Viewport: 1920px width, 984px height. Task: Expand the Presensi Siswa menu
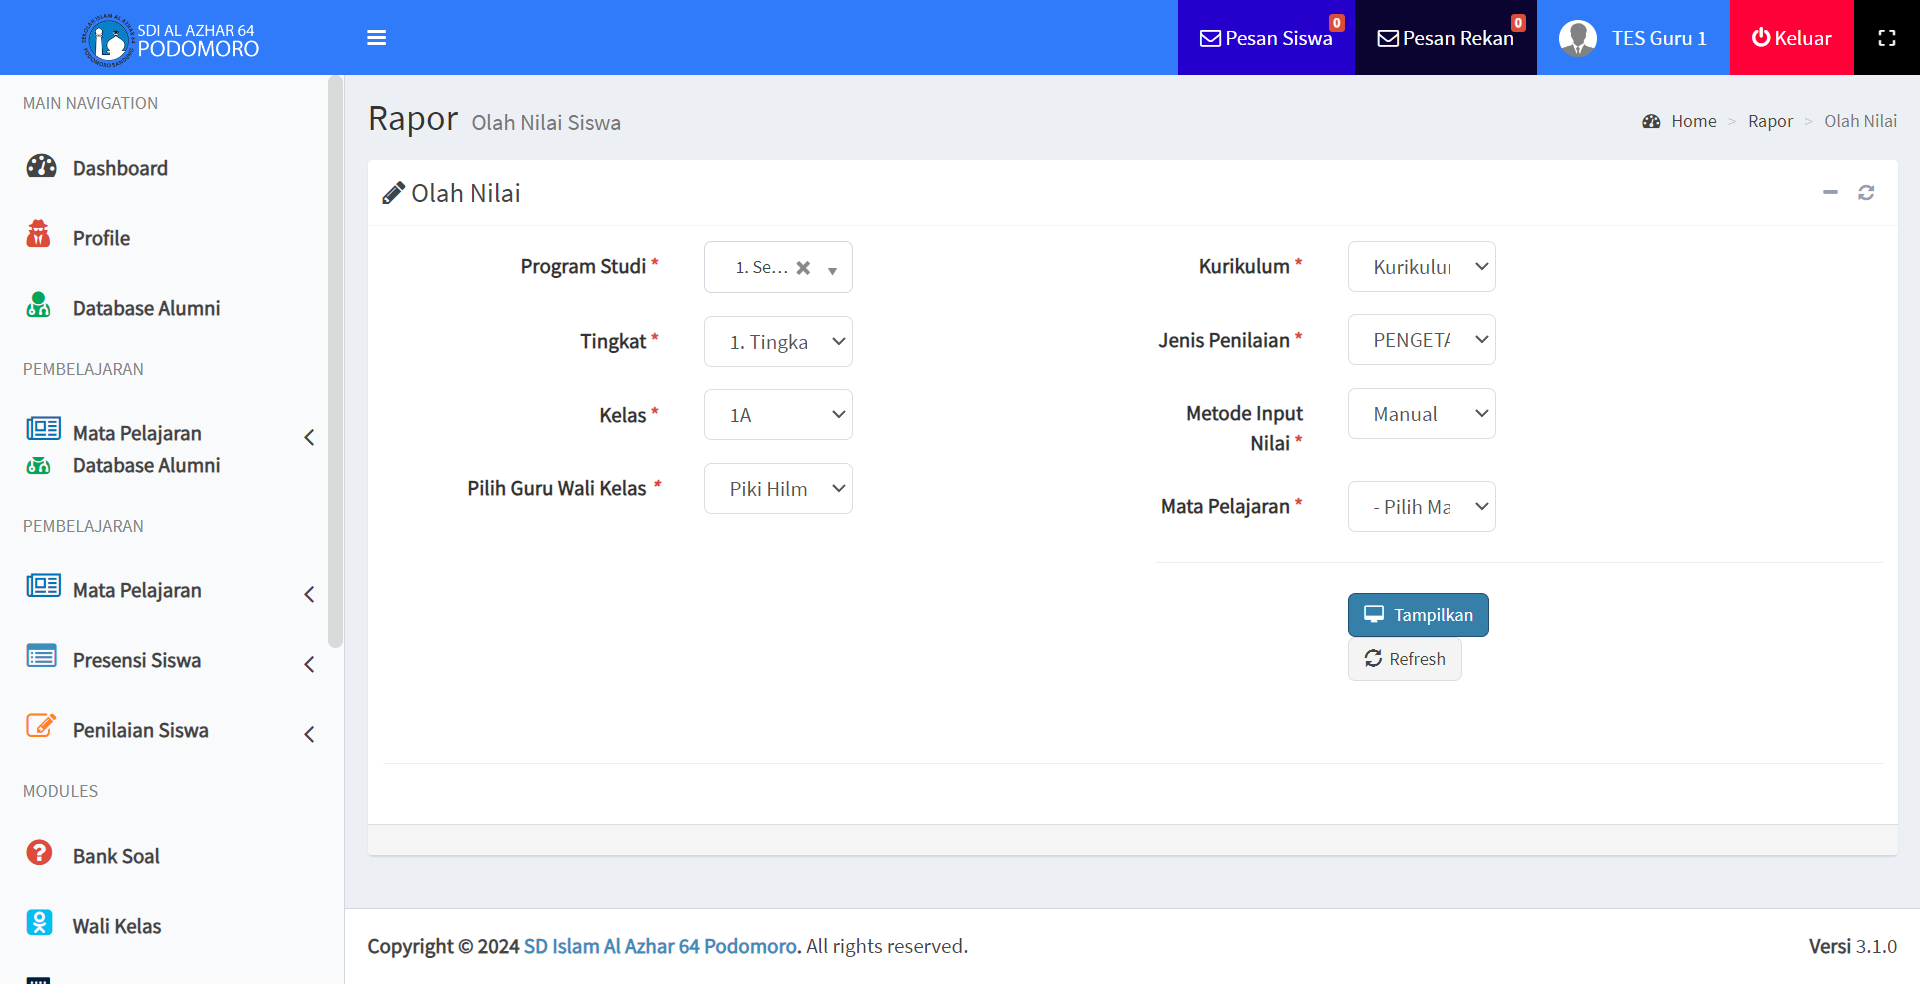pos(137,660)
